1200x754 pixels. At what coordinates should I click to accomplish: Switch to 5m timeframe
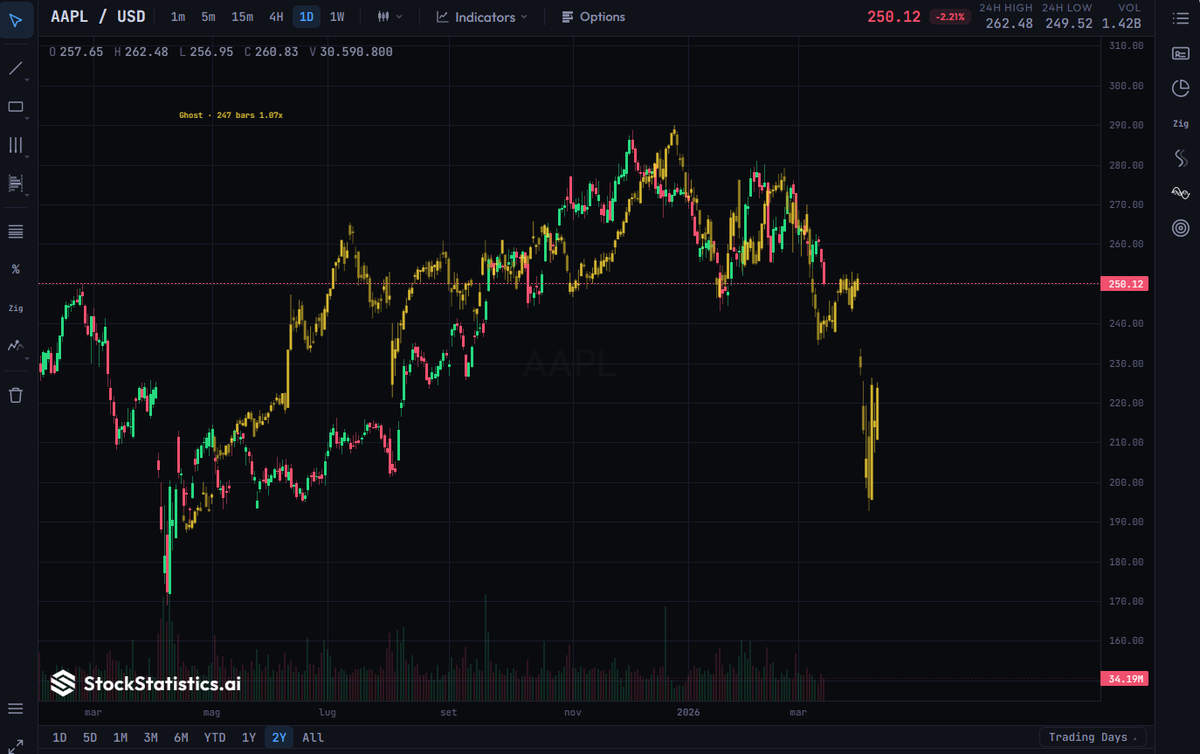pyautogui.click(x=208, y=17)
